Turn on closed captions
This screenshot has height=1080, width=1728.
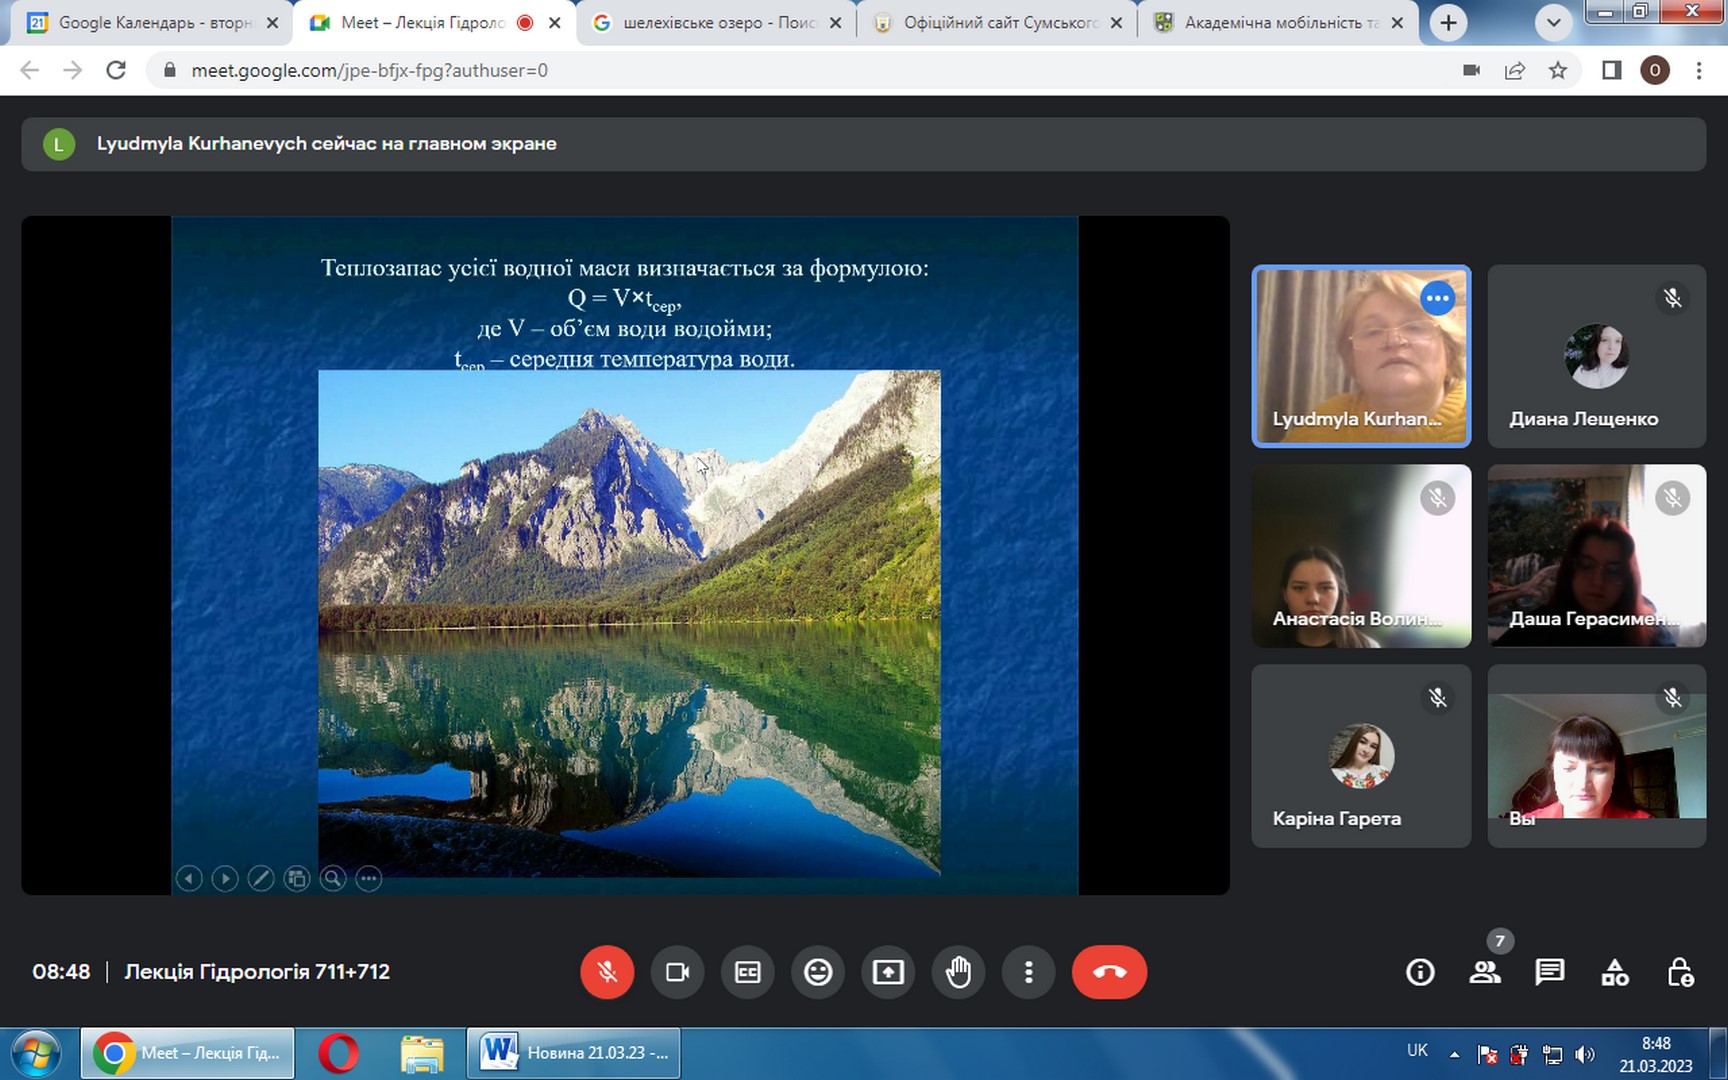click(748, 972)
